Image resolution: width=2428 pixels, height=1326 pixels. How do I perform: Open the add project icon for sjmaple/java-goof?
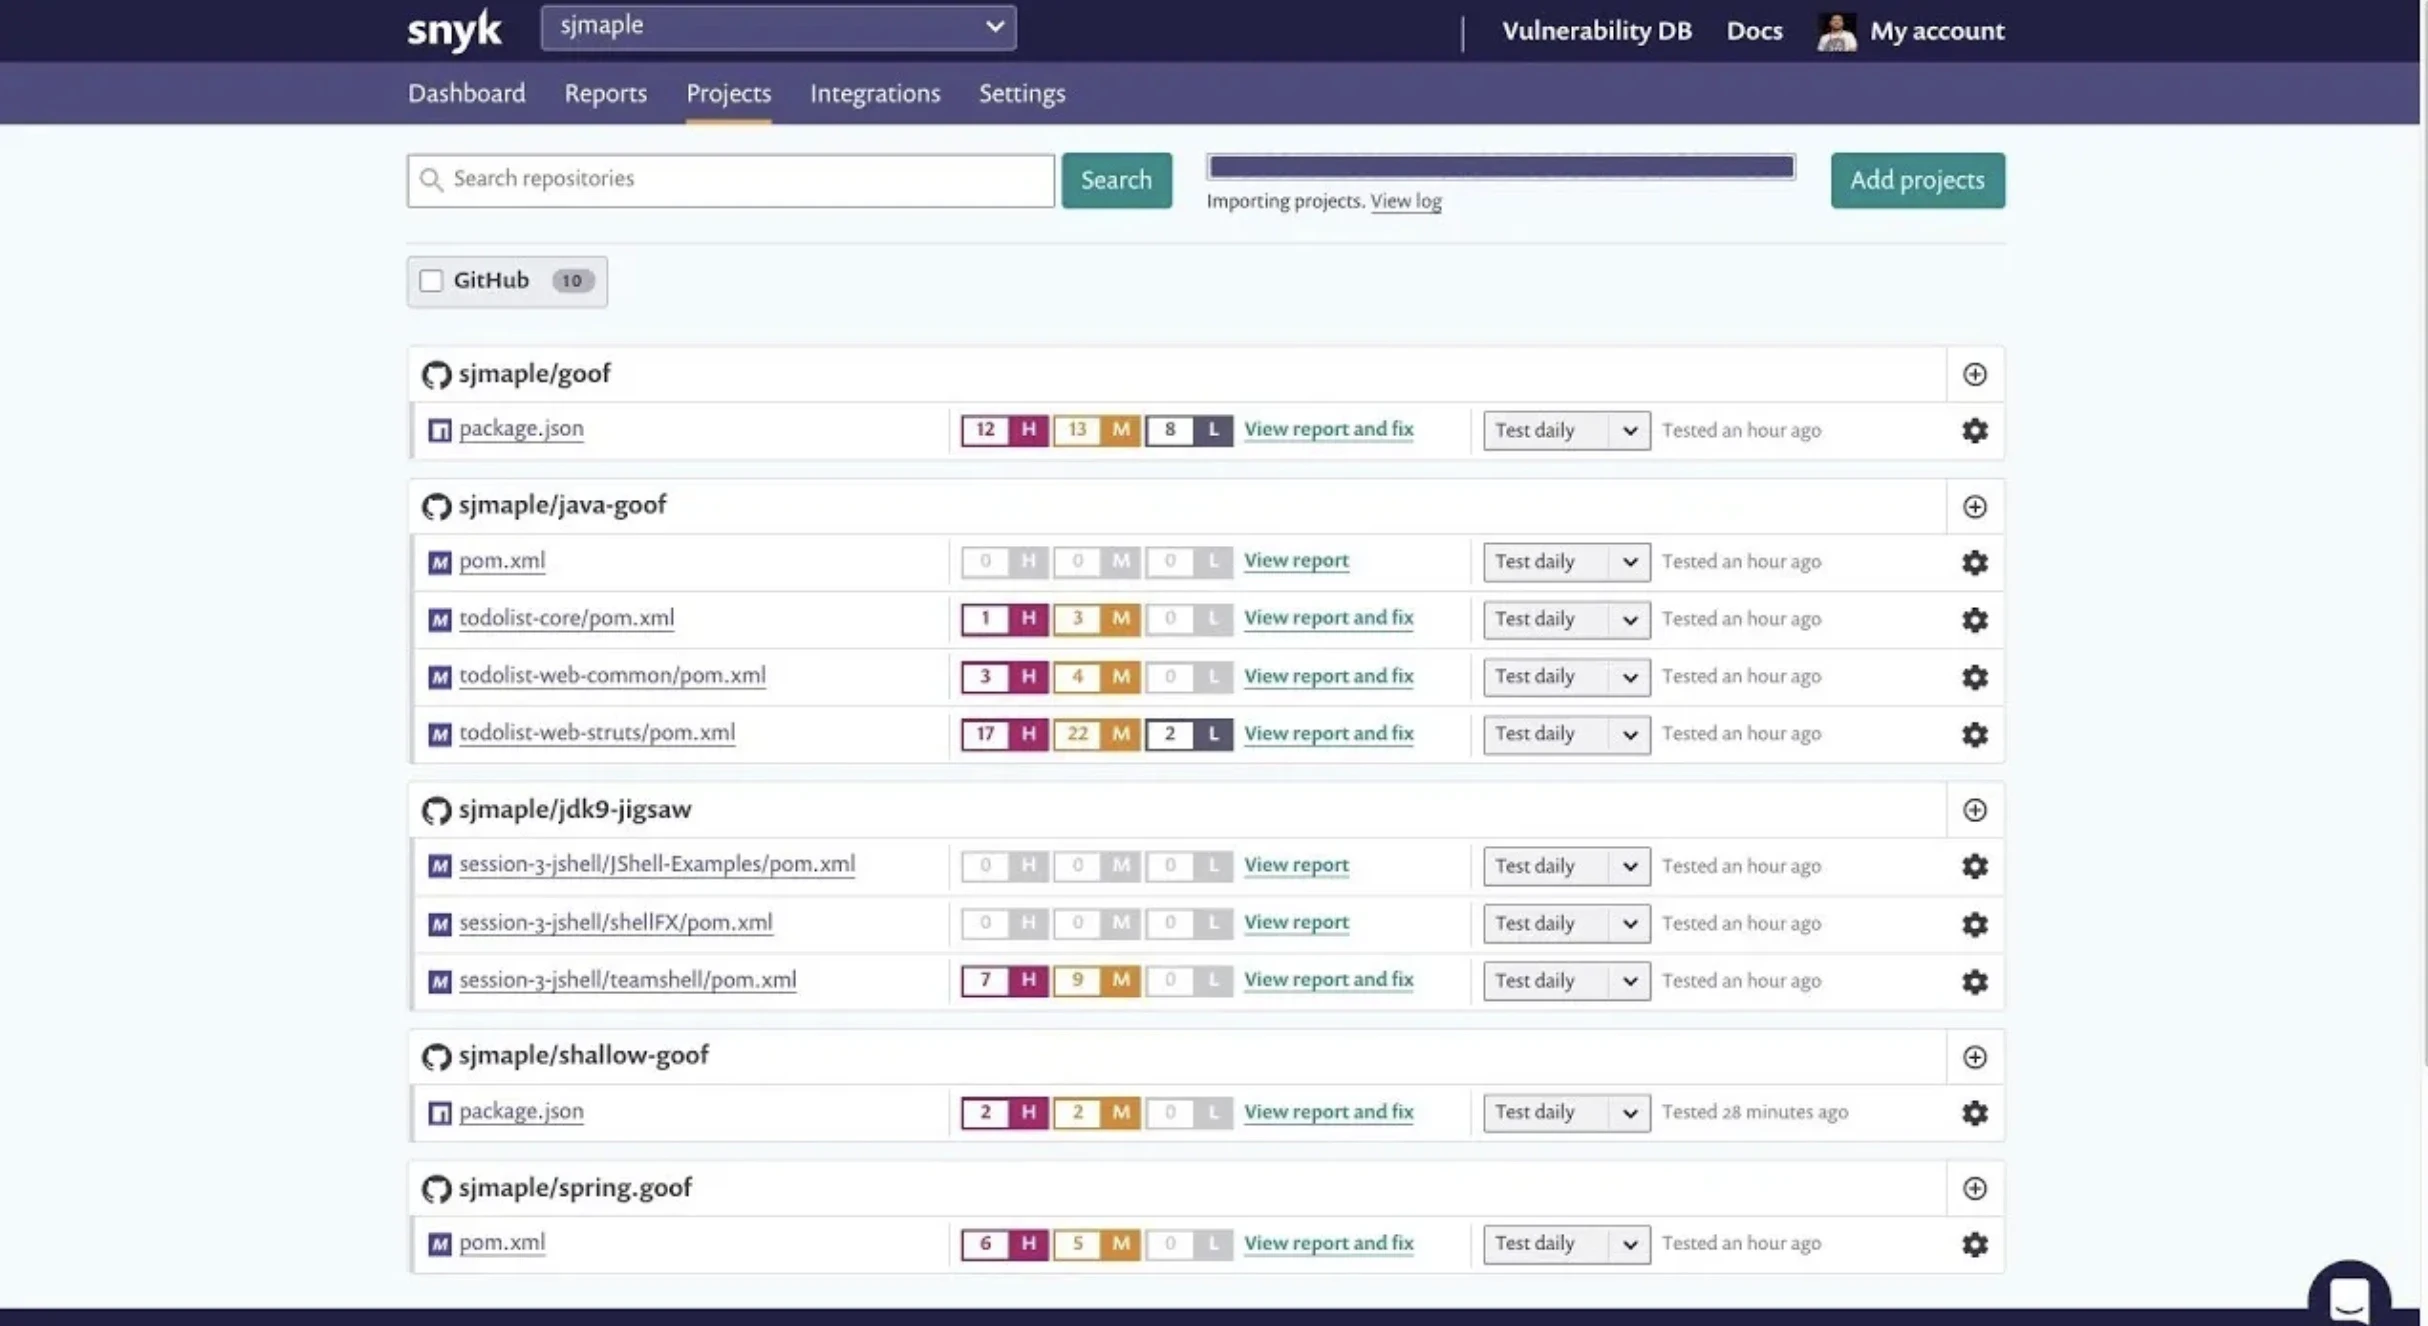[1975, 506]
